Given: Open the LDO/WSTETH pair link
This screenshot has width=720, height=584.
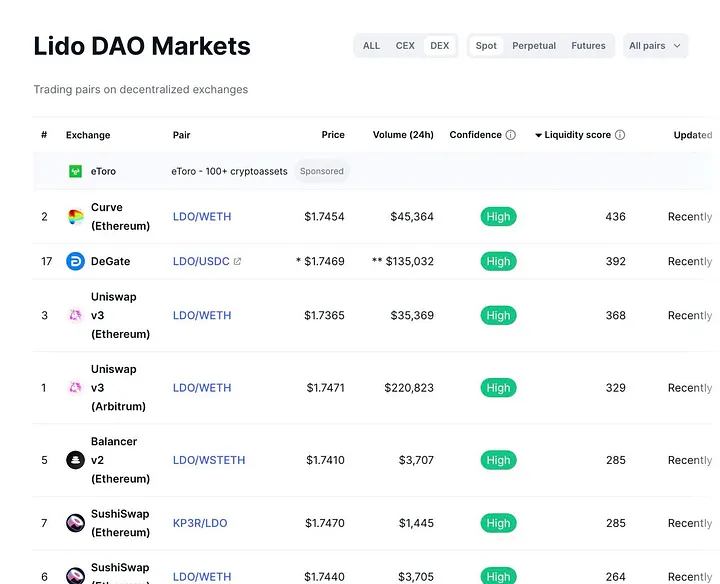Looking at the screenshot, I should (x=209, y=460).
